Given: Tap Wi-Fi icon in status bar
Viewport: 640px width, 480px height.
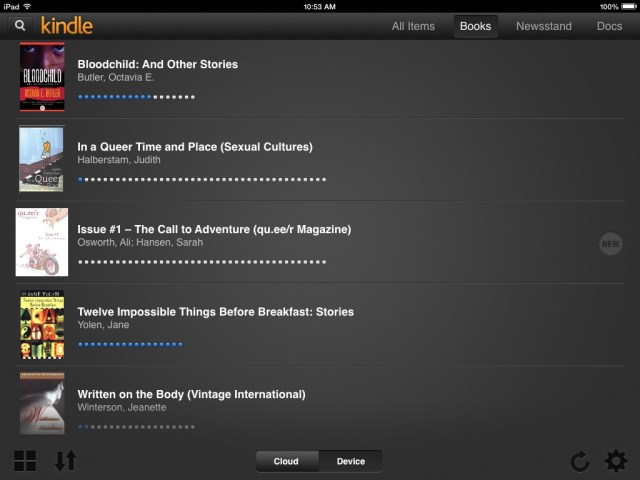Looking at the screenshot, I should 27,7.
